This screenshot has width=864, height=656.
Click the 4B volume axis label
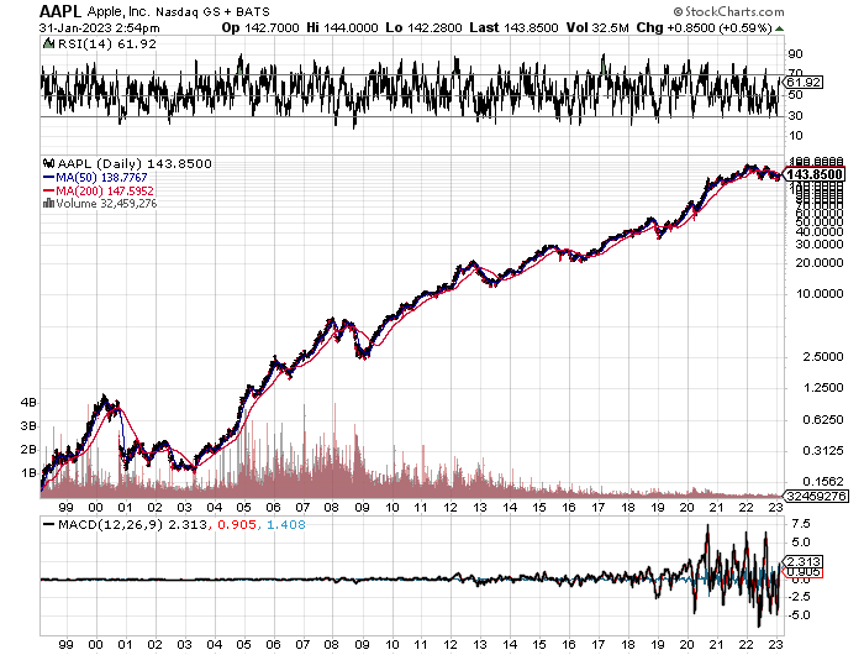28,402
